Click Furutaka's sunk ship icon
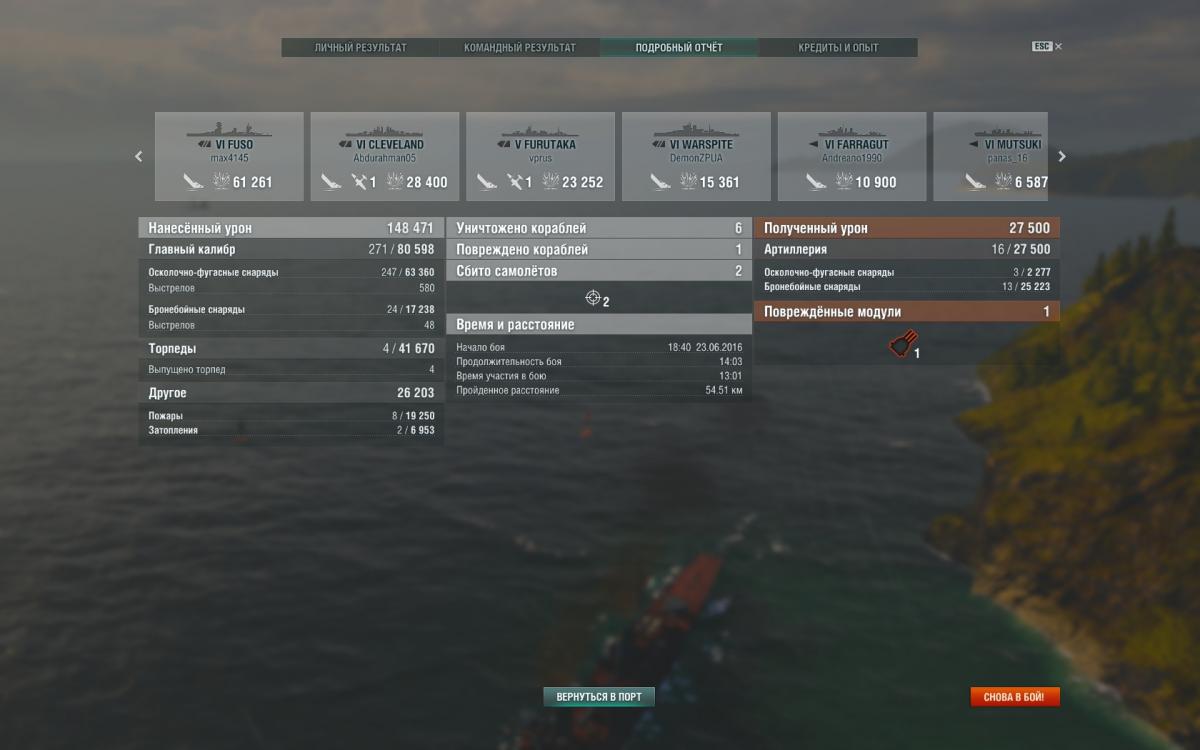This screenshot has width=1200, height=750. (487, 182)
